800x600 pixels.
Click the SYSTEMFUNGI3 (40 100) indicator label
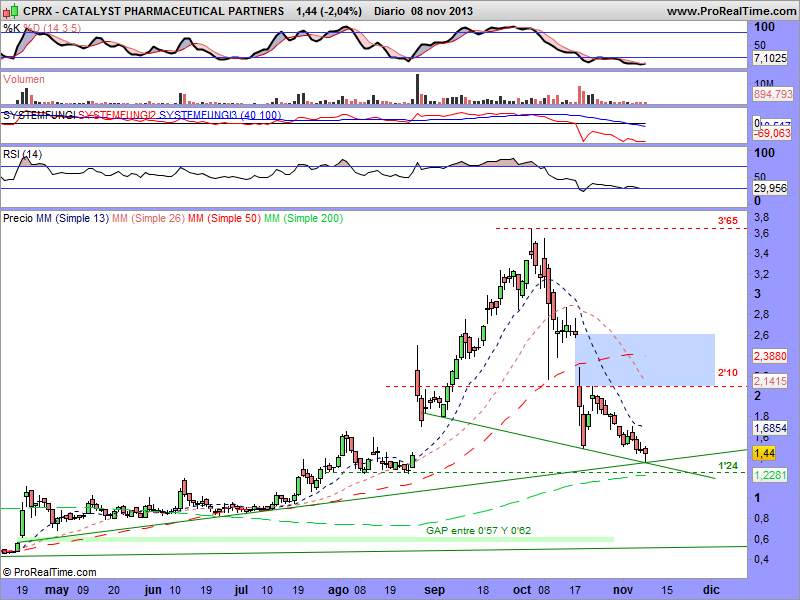(220, 115)
